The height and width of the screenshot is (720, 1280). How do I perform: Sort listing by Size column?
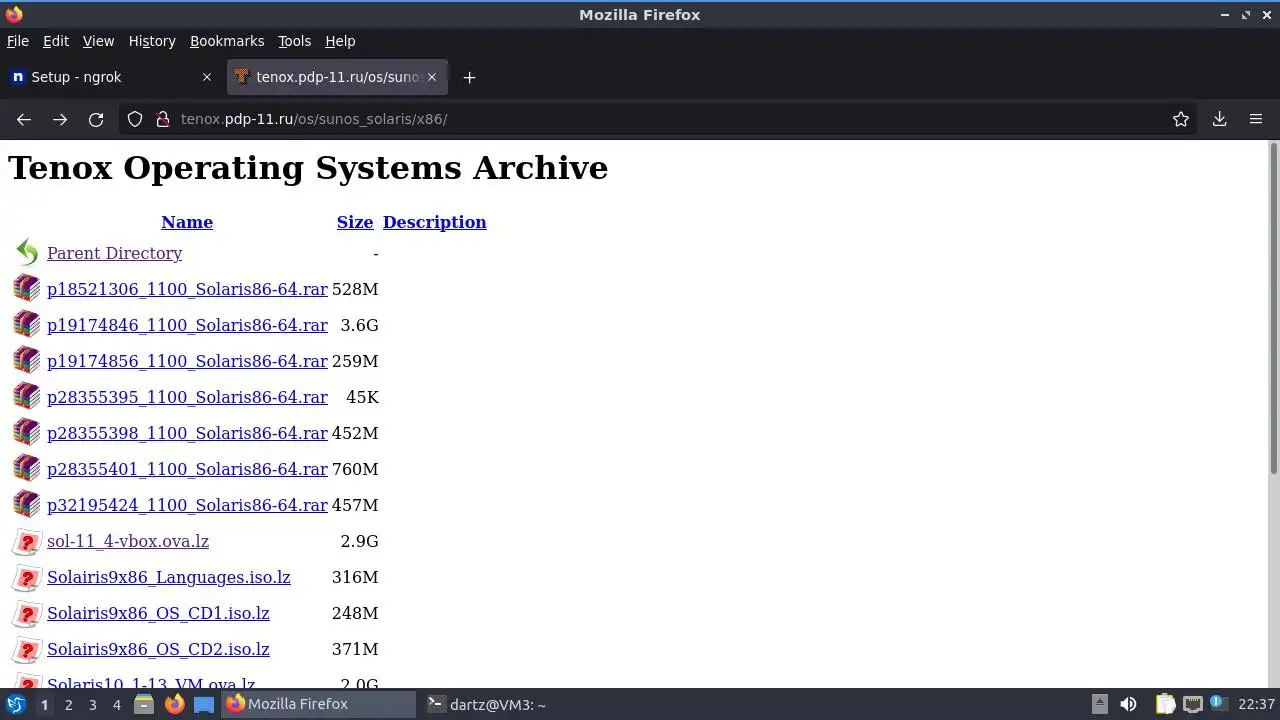point(355,222)
